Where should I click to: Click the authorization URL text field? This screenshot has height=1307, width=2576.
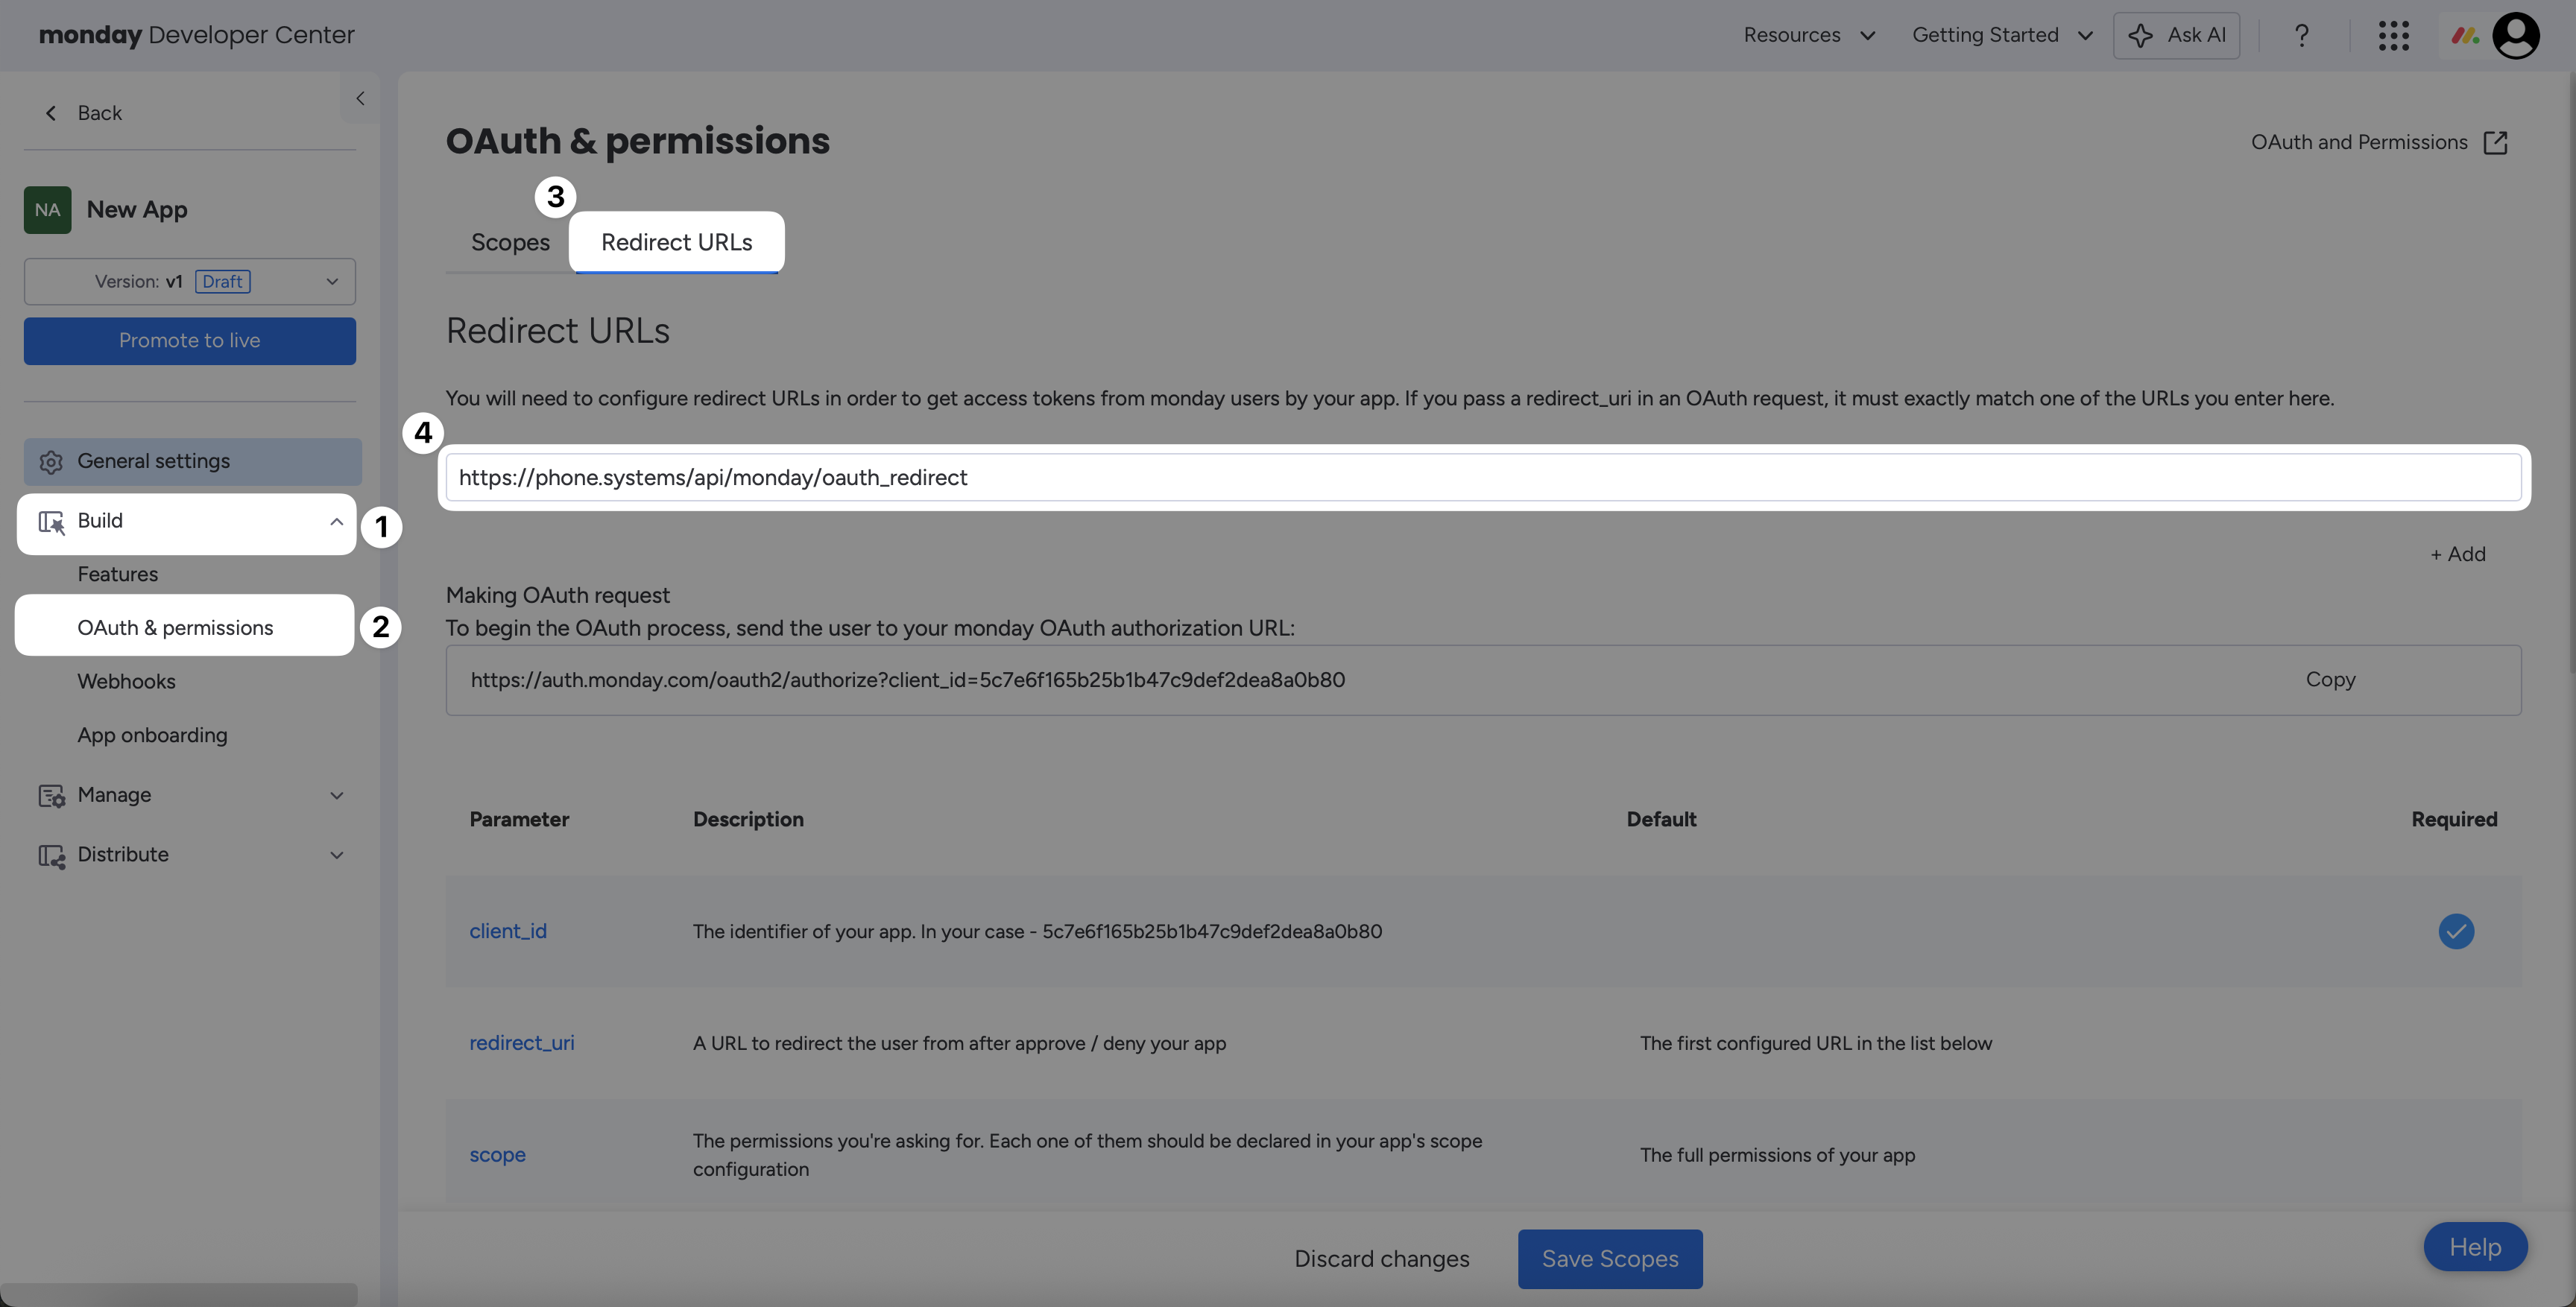(1484, 680)
